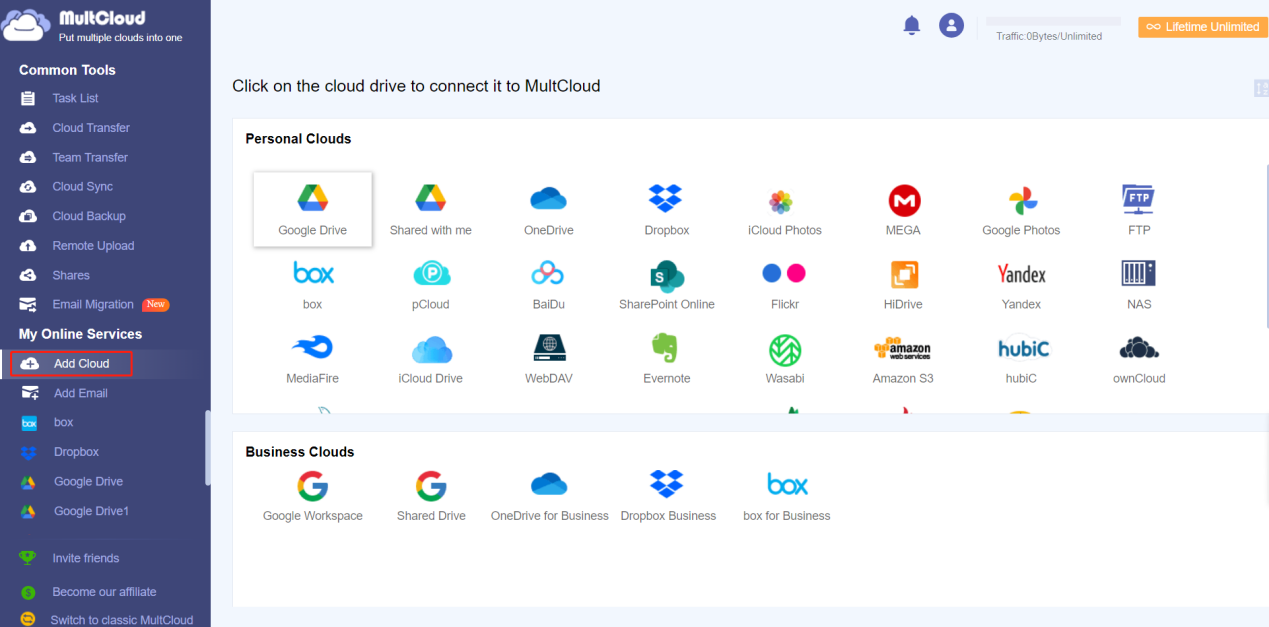Select the Shared with me cloud
The height and width of the screenshot is (627, 1269).
click(431, 209)
